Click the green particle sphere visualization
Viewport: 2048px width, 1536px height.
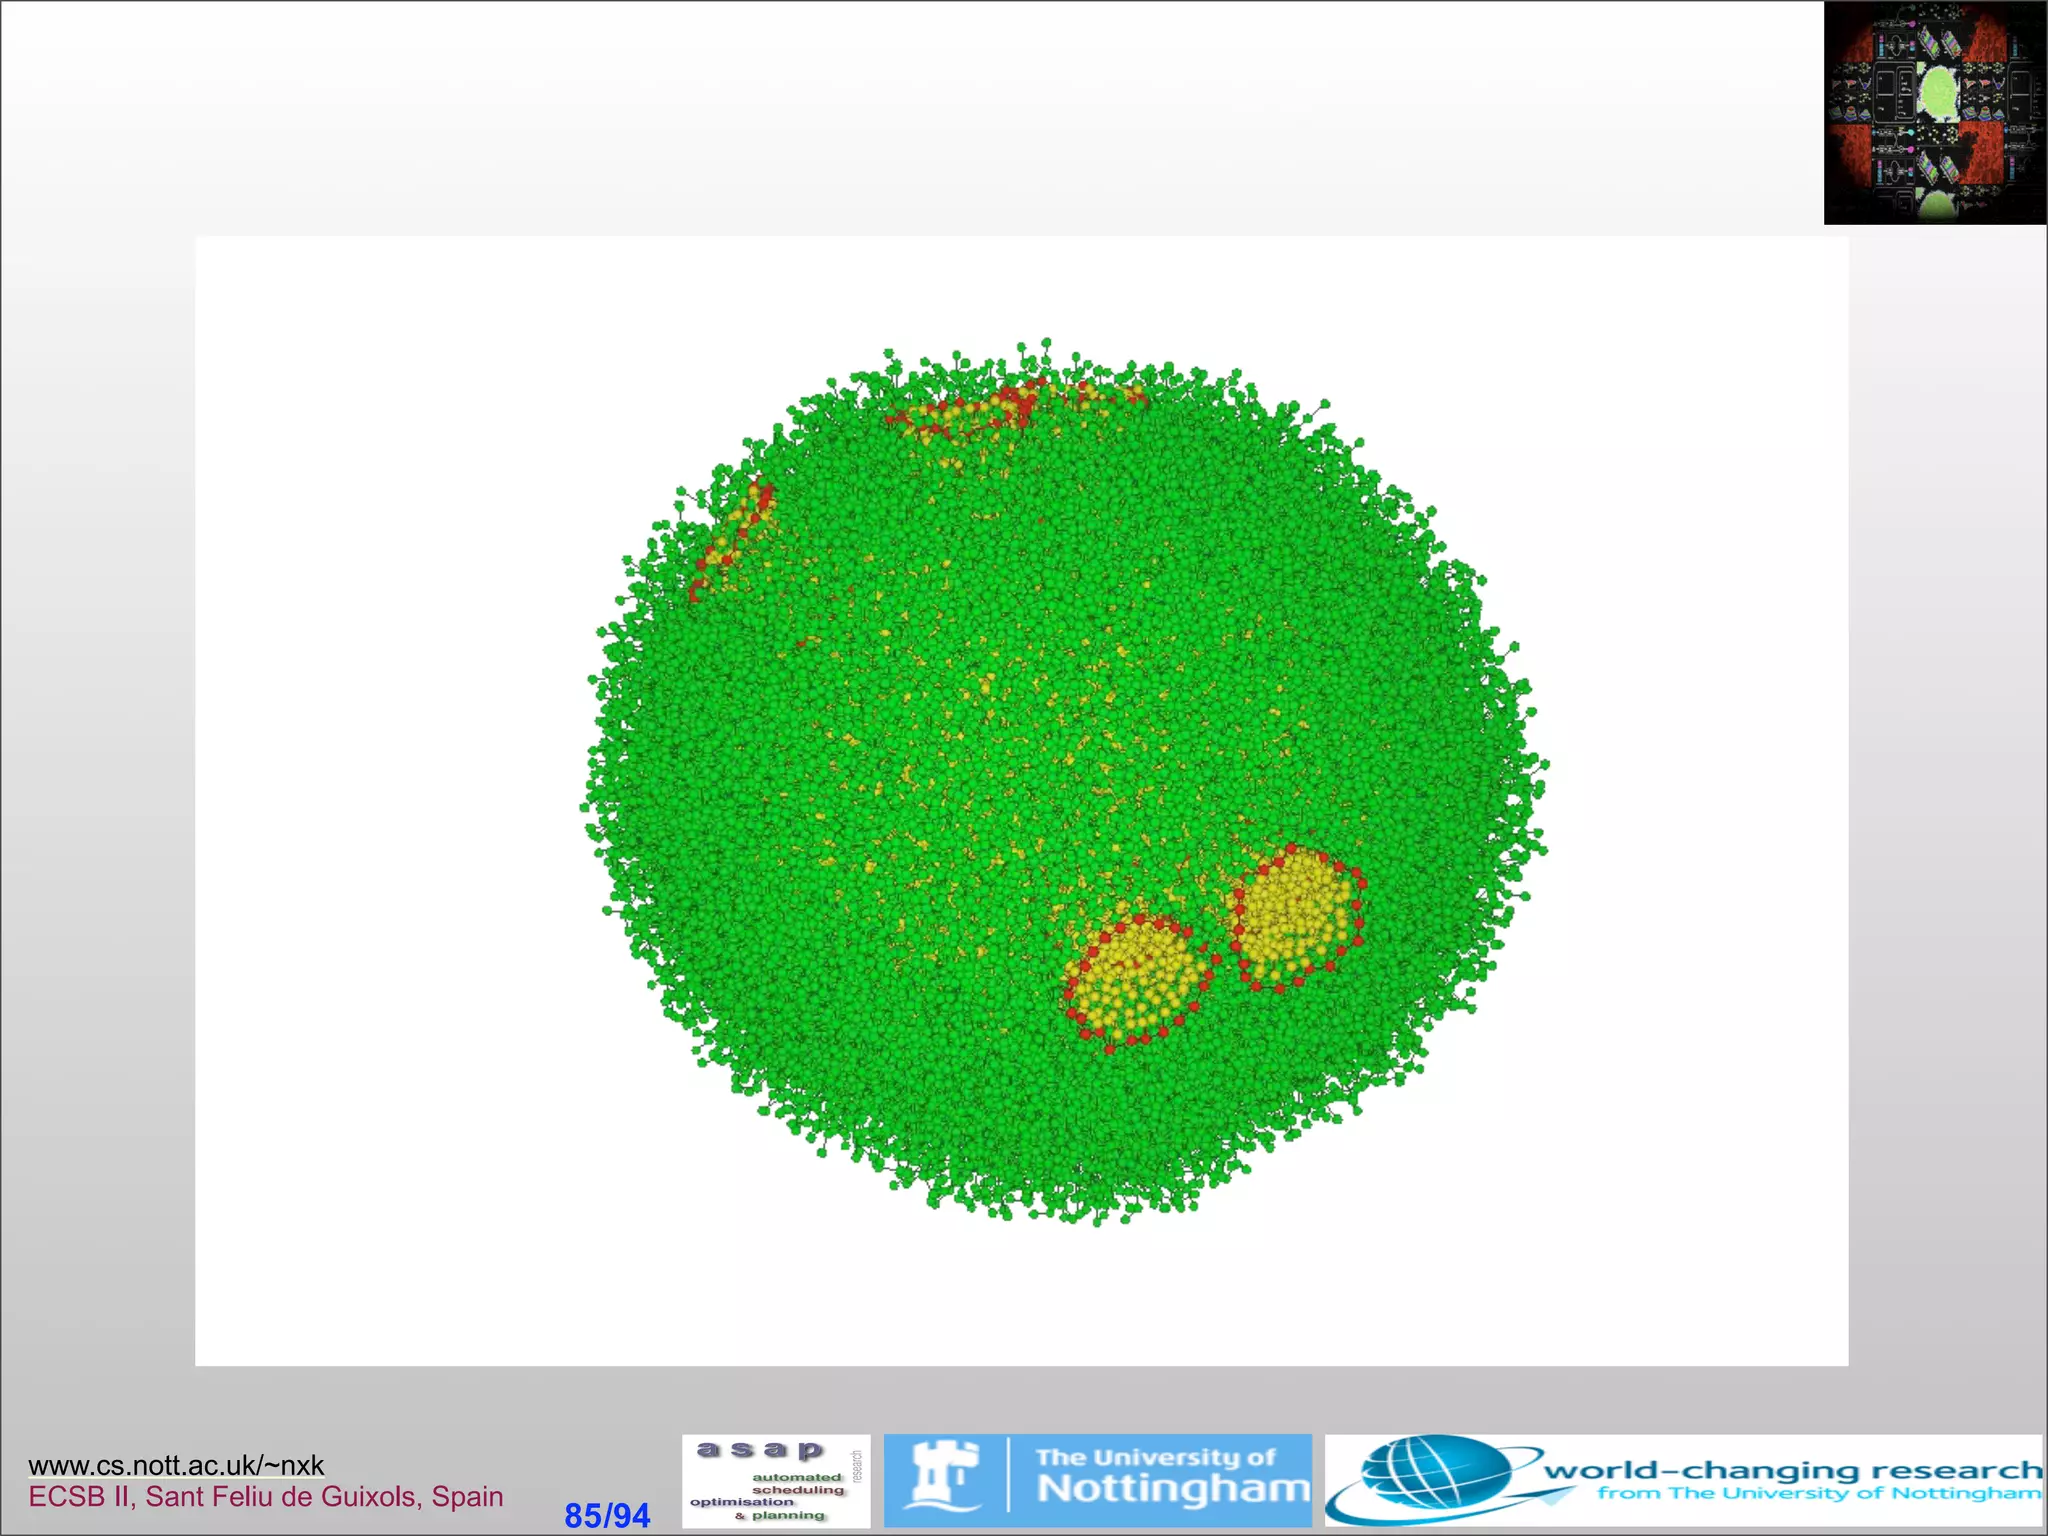1065,782
